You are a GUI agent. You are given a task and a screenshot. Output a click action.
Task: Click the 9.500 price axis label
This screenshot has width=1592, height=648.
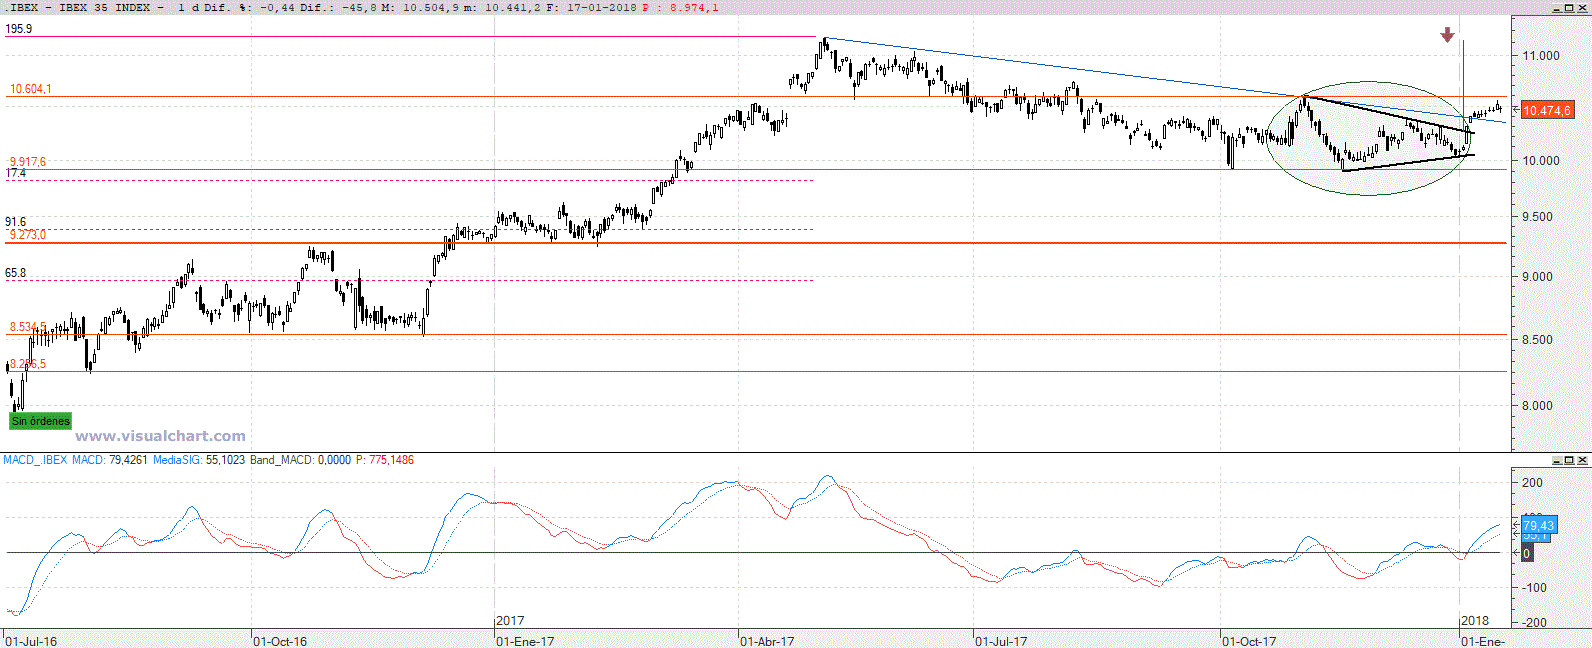[x=1538, y=217]
